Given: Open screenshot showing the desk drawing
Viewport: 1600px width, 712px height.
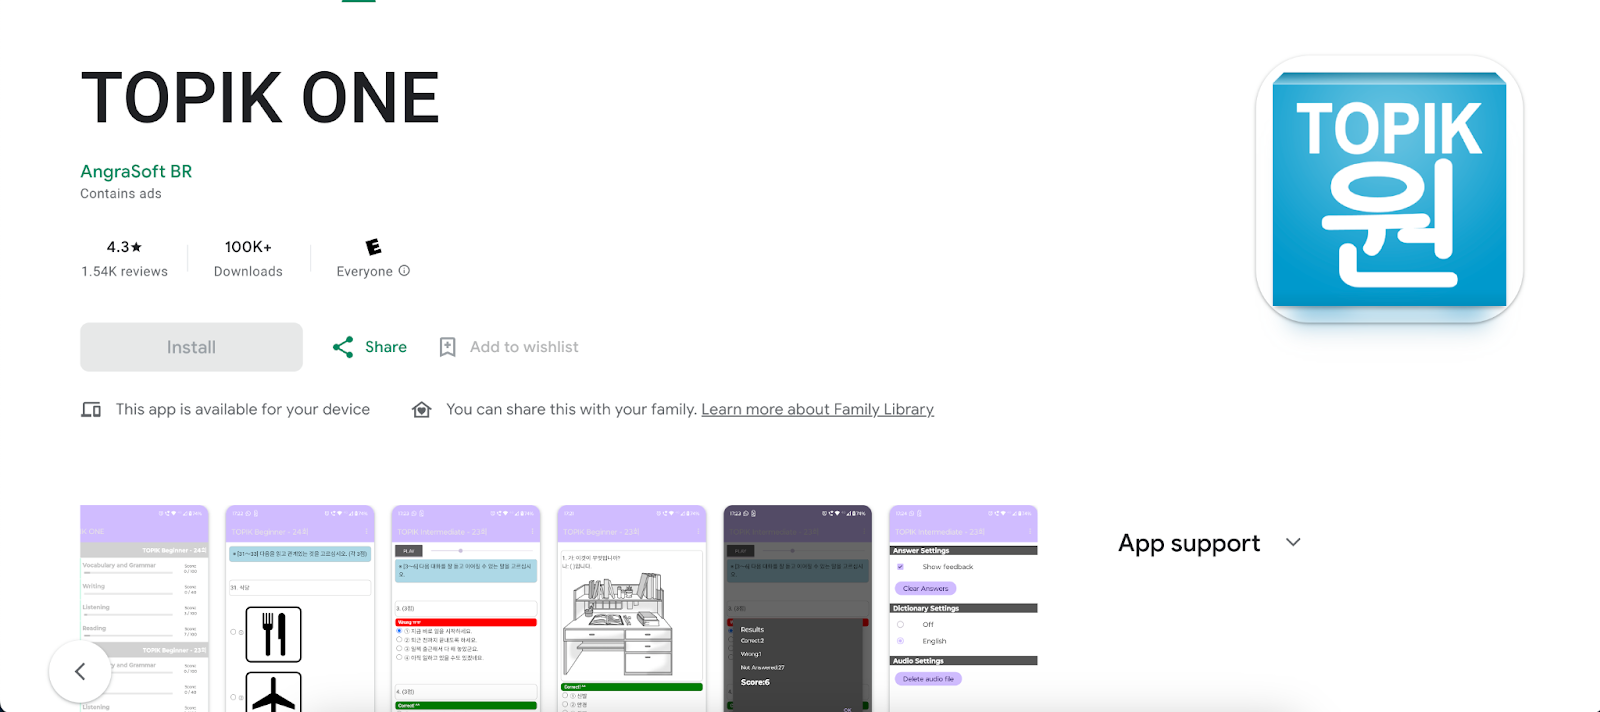Looking at the screenshot, I should [x=632, y=608].
